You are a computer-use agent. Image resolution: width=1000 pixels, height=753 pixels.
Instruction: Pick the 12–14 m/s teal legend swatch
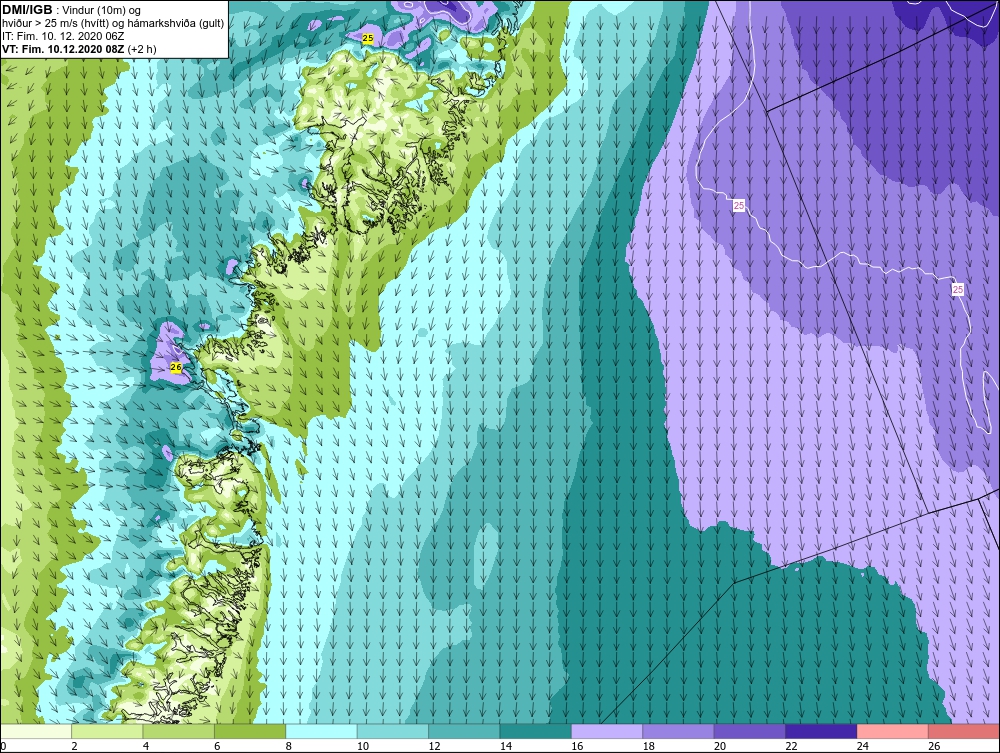point(464,731)
